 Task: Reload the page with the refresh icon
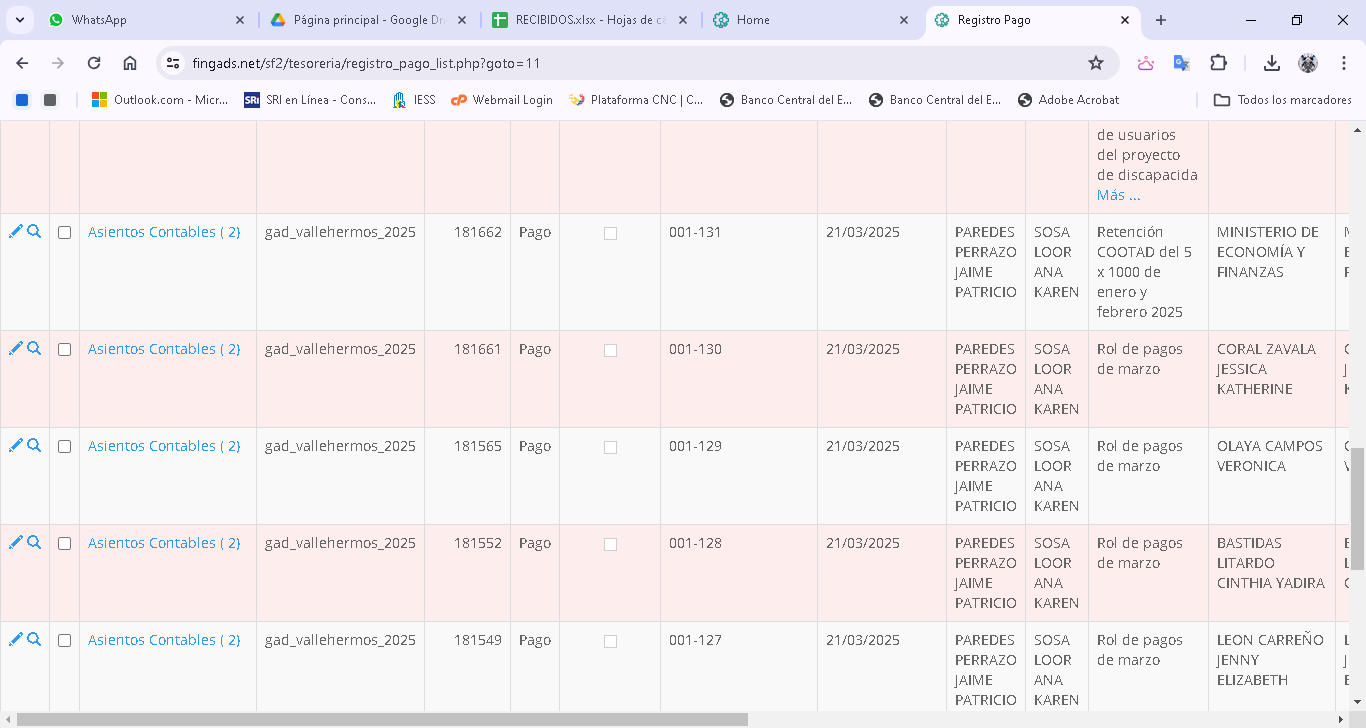[x=94, y=63]
